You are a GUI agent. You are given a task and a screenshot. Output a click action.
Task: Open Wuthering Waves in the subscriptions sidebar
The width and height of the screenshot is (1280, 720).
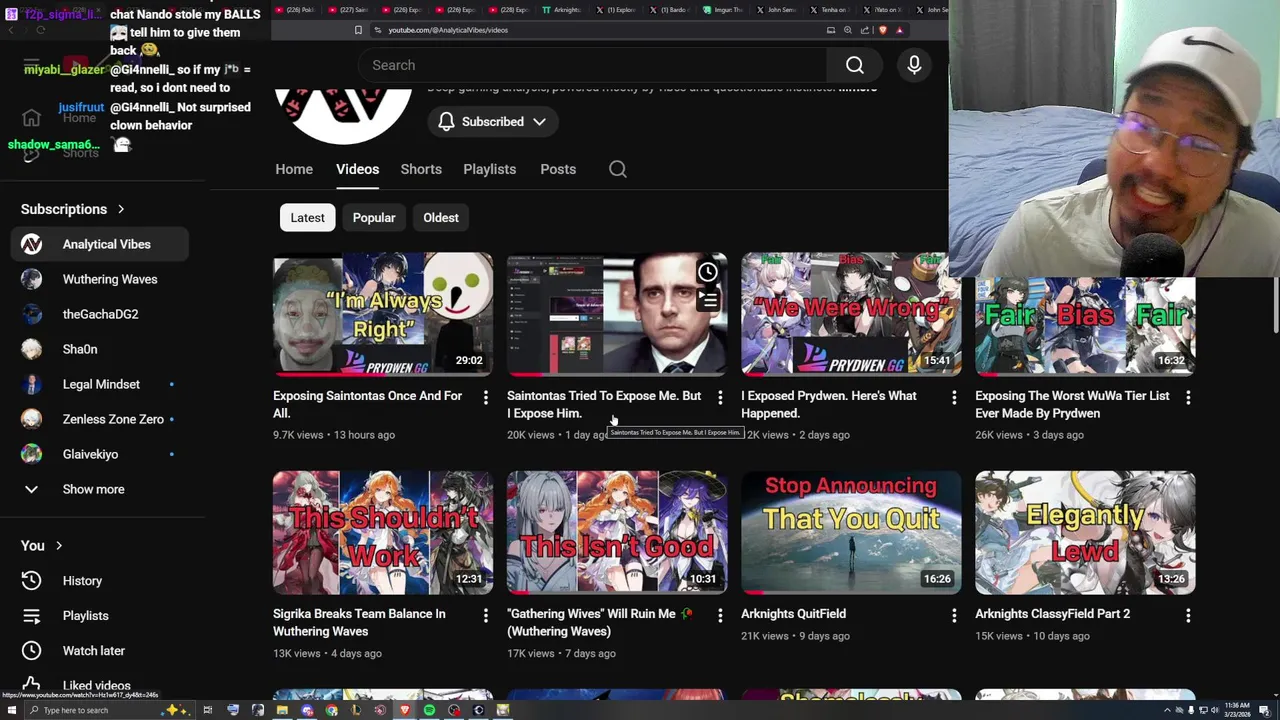(x=100, y=279)
